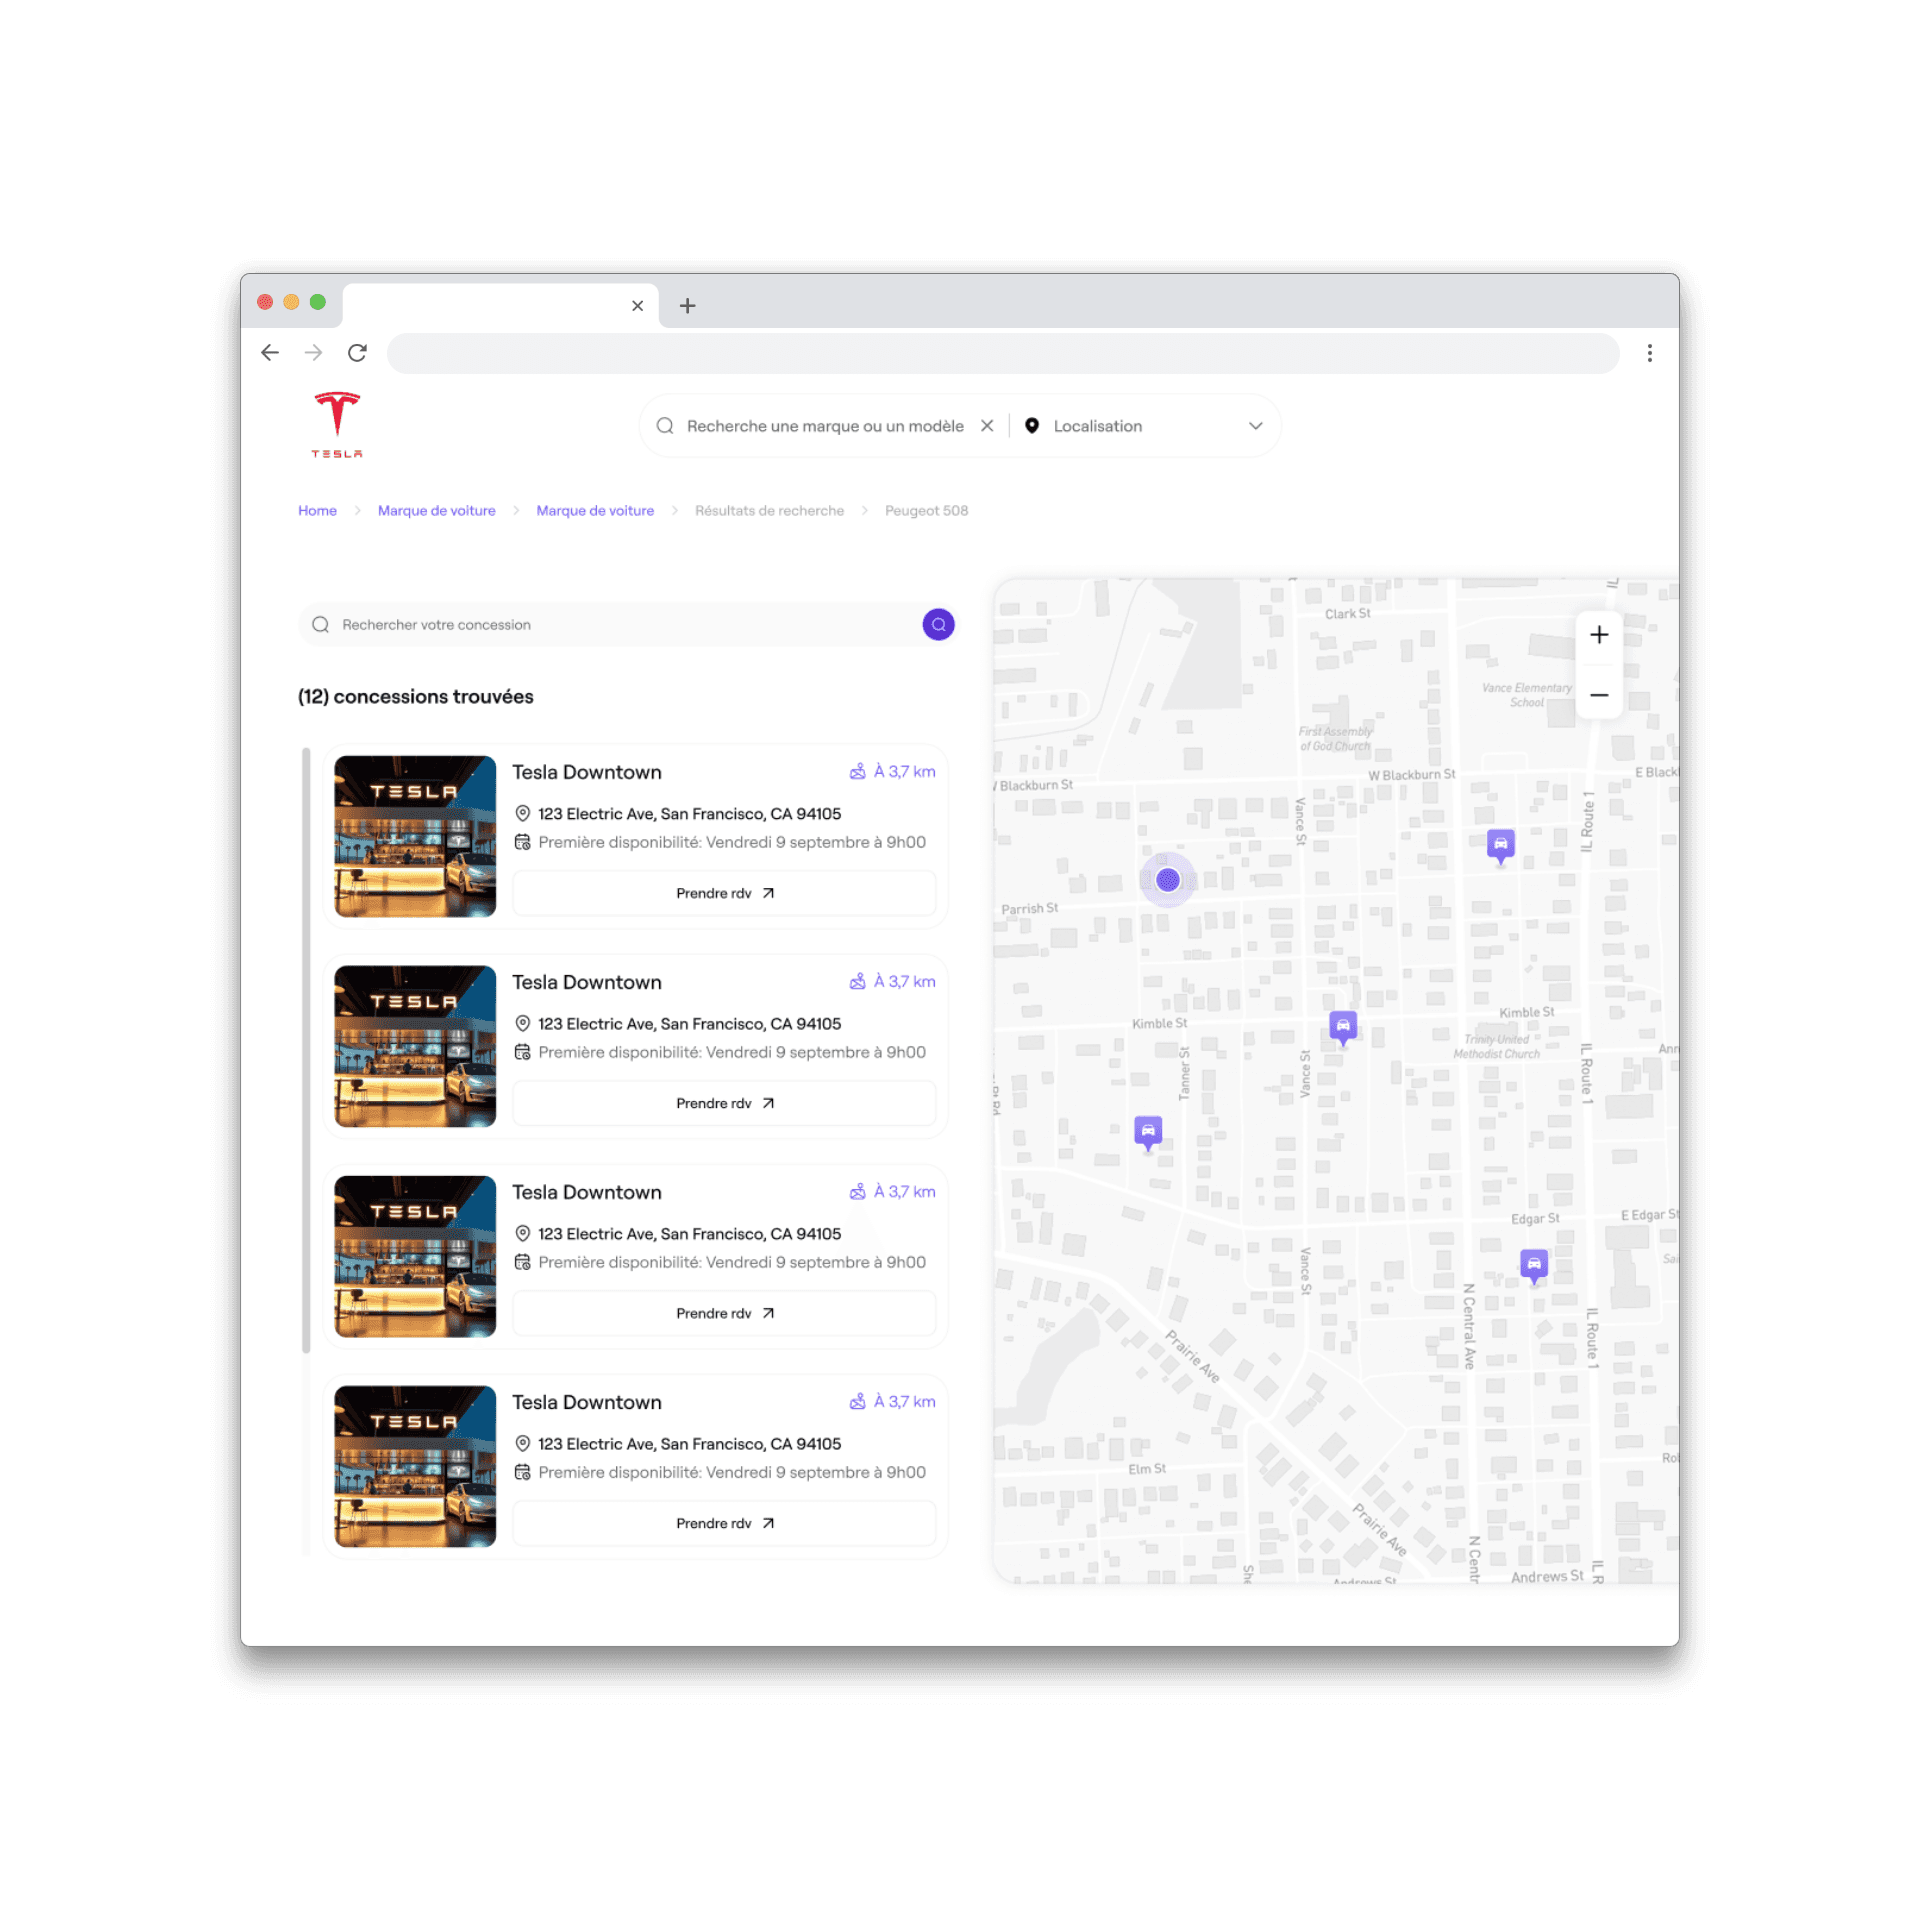Zoom in on the map

pyautogui.click(x=1599, y=635)
